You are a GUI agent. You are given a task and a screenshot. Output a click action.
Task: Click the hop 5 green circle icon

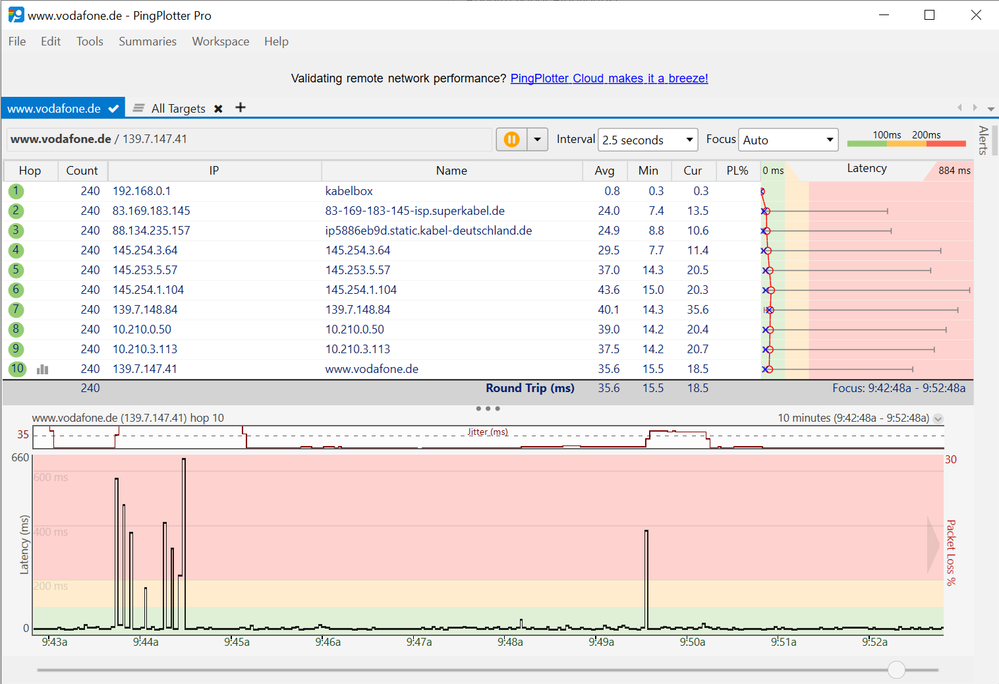click(16, 270)
